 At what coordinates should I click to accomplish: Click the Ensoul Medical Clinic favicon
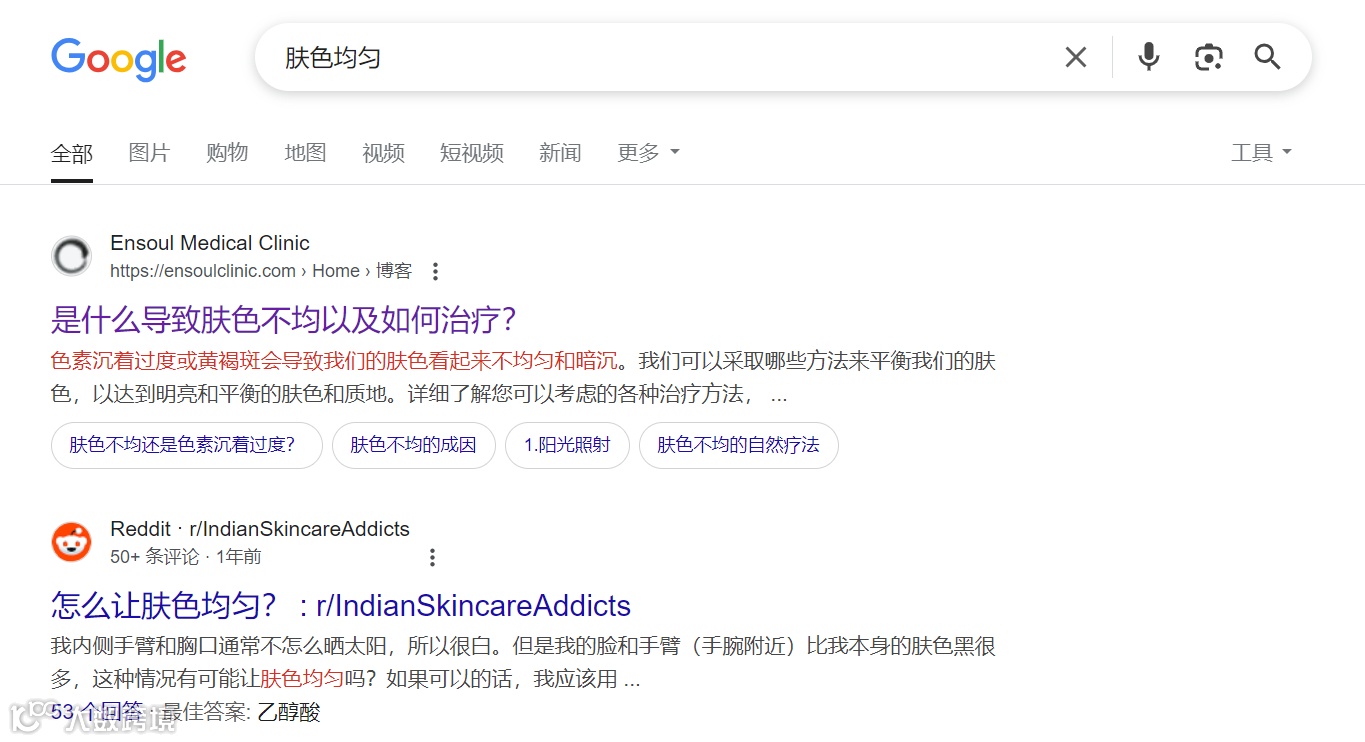(x=71, y=256)
